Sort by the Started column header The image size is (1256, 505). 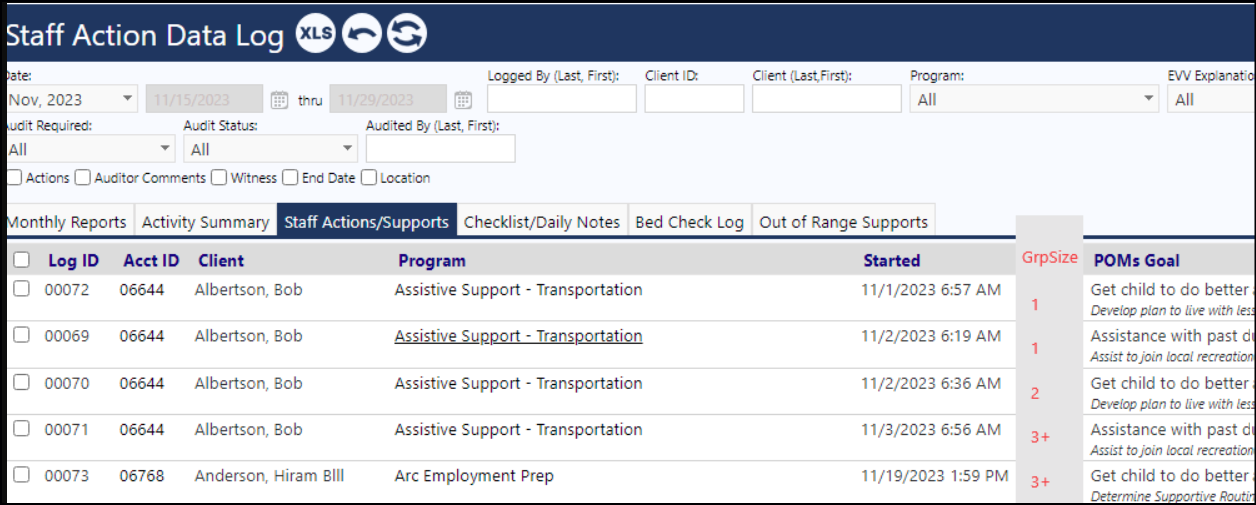(892, 261)
